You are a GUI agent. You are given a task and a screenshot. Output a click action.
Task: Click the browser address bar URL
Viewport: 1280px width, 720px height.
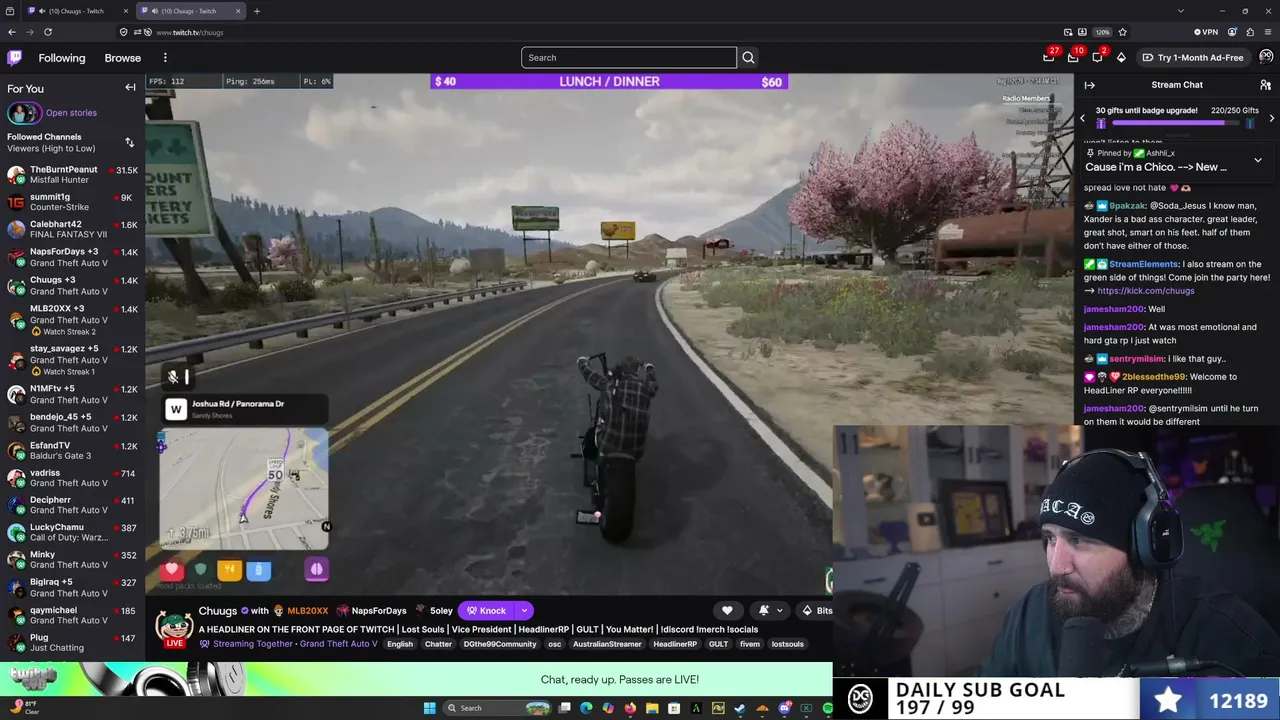point(190,32)
